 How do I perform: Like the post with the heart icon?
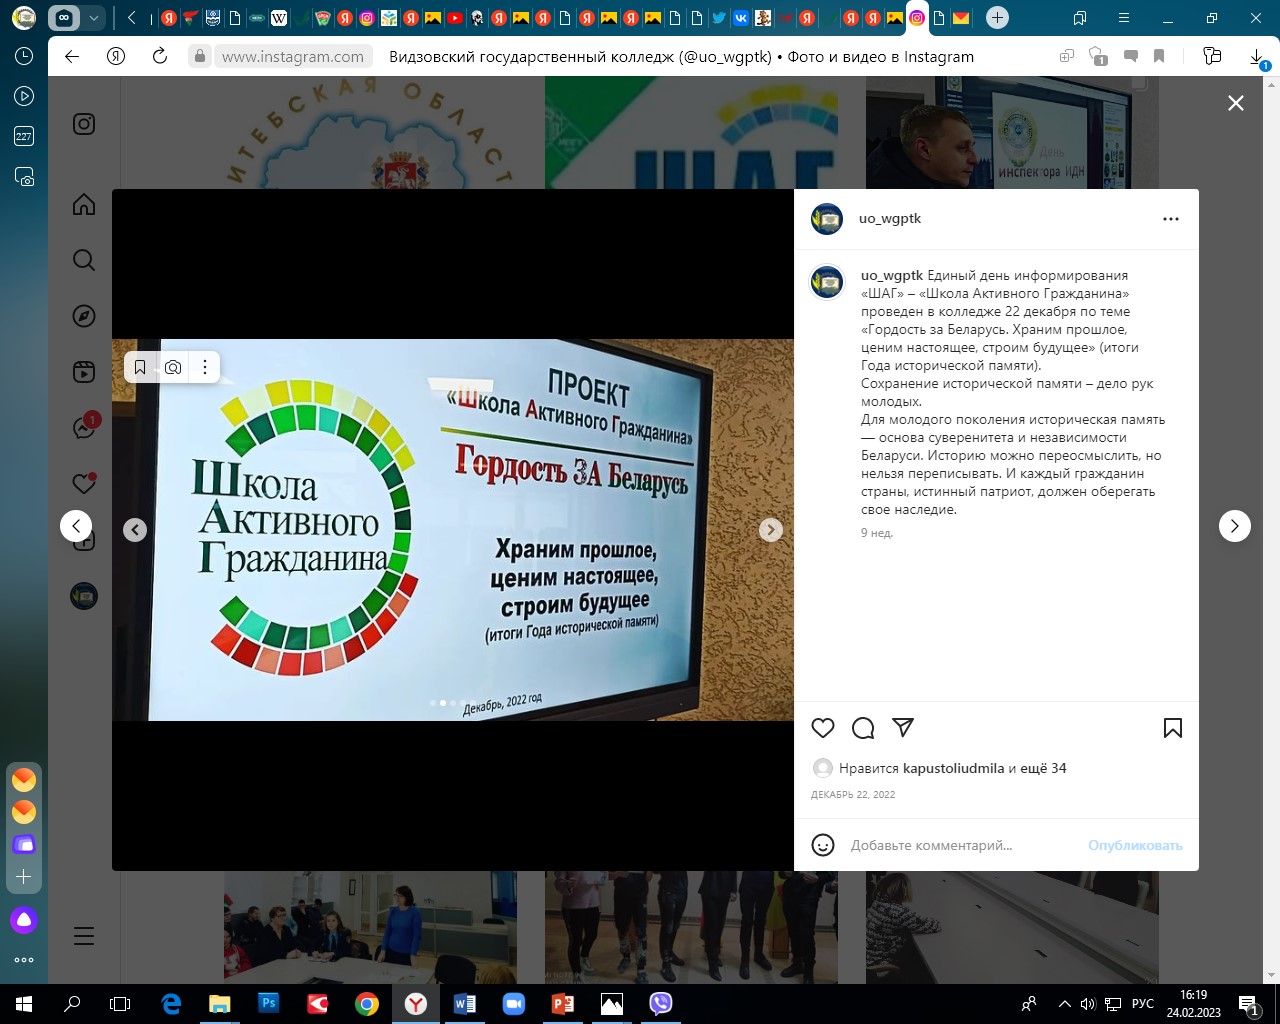[x=823, y=728]
